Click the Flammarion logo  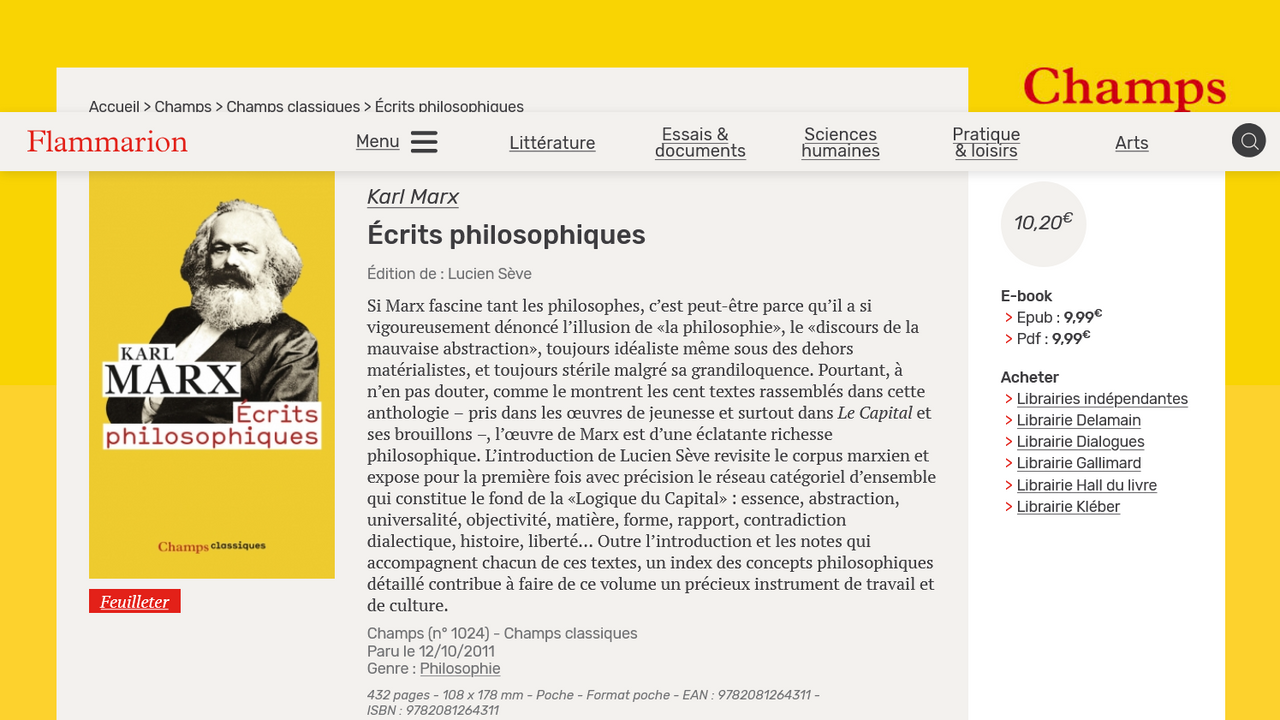pyautogui.click(x=107, y=142)
